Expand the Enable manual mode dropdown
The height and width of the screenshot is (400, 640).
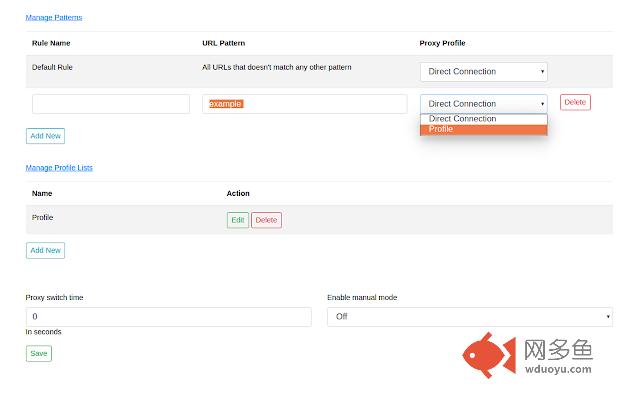[x=469, y=316]
